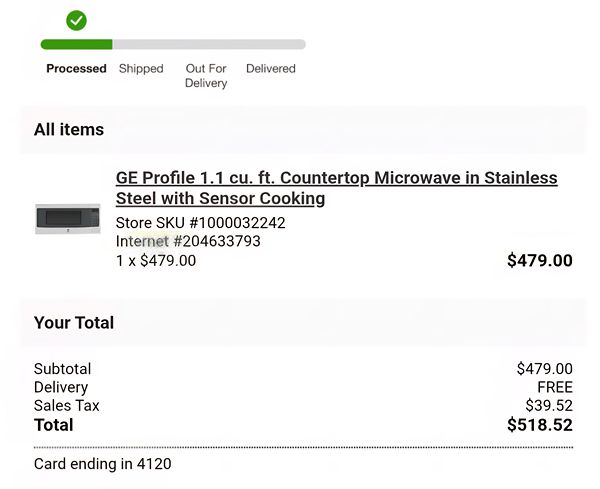Screen dimensions: 600x489
Task: Click the Total amount $518.52
Action: point(540,425)
